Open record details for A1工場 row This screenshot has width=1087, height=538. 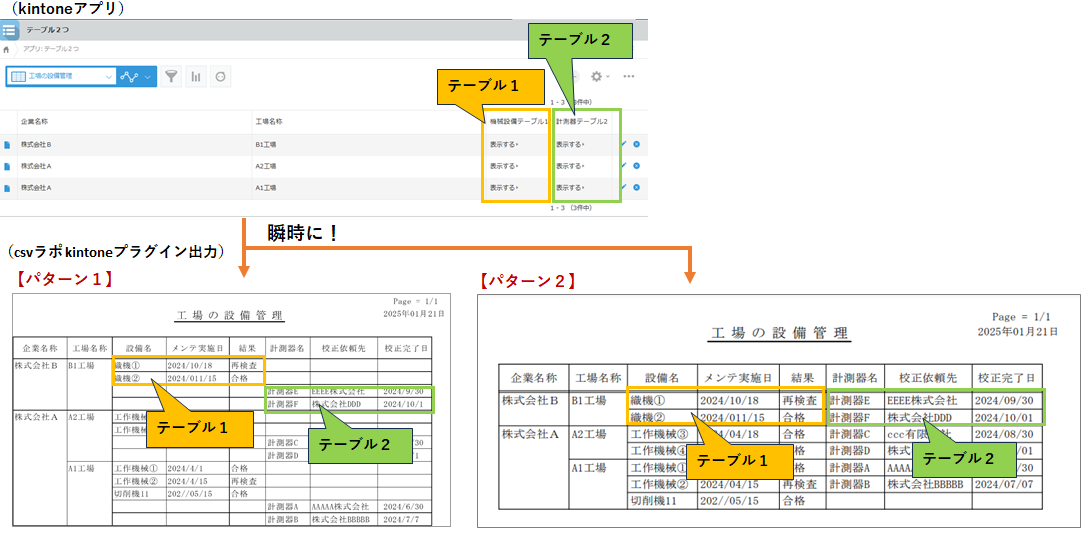8,188
